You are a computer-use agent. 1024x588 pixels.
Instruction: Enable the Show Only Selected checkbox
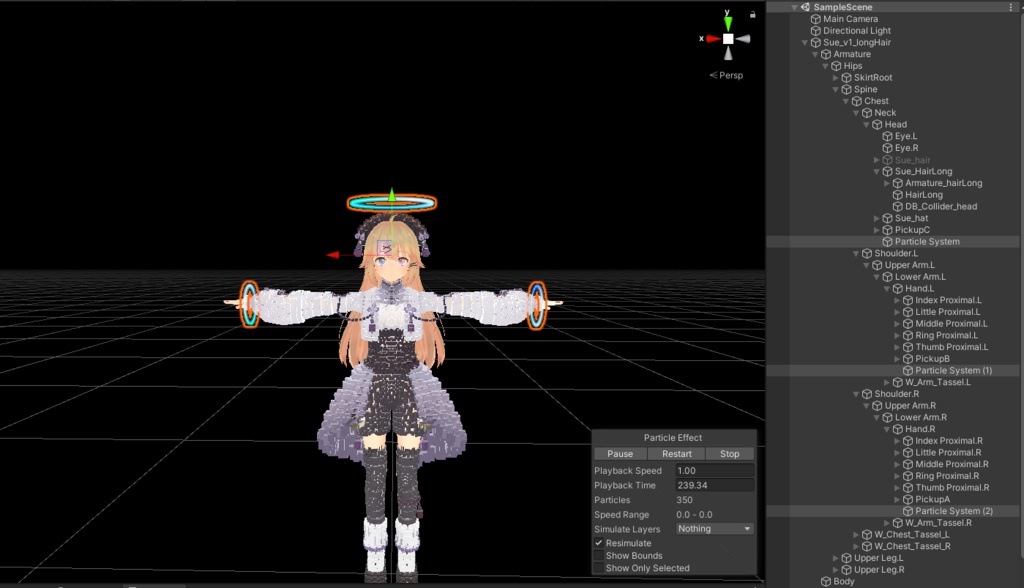(599, 568)
